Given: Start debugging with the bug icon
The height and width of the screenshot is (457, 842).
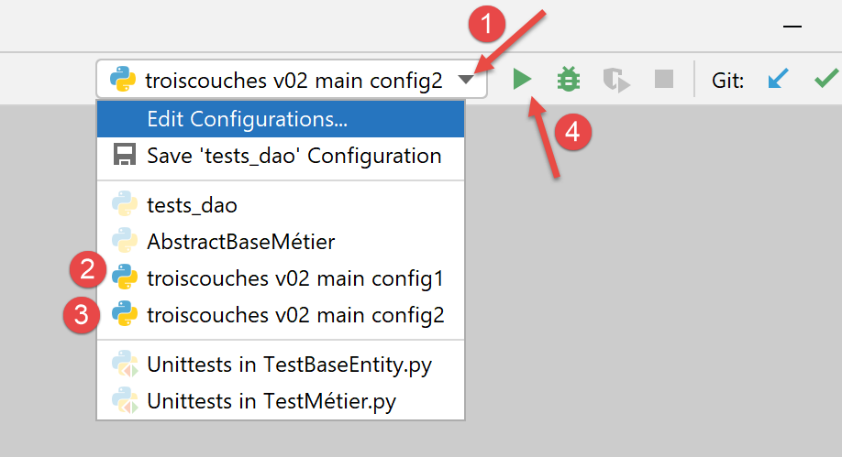Looking at the screenshot, I should 569,79.
